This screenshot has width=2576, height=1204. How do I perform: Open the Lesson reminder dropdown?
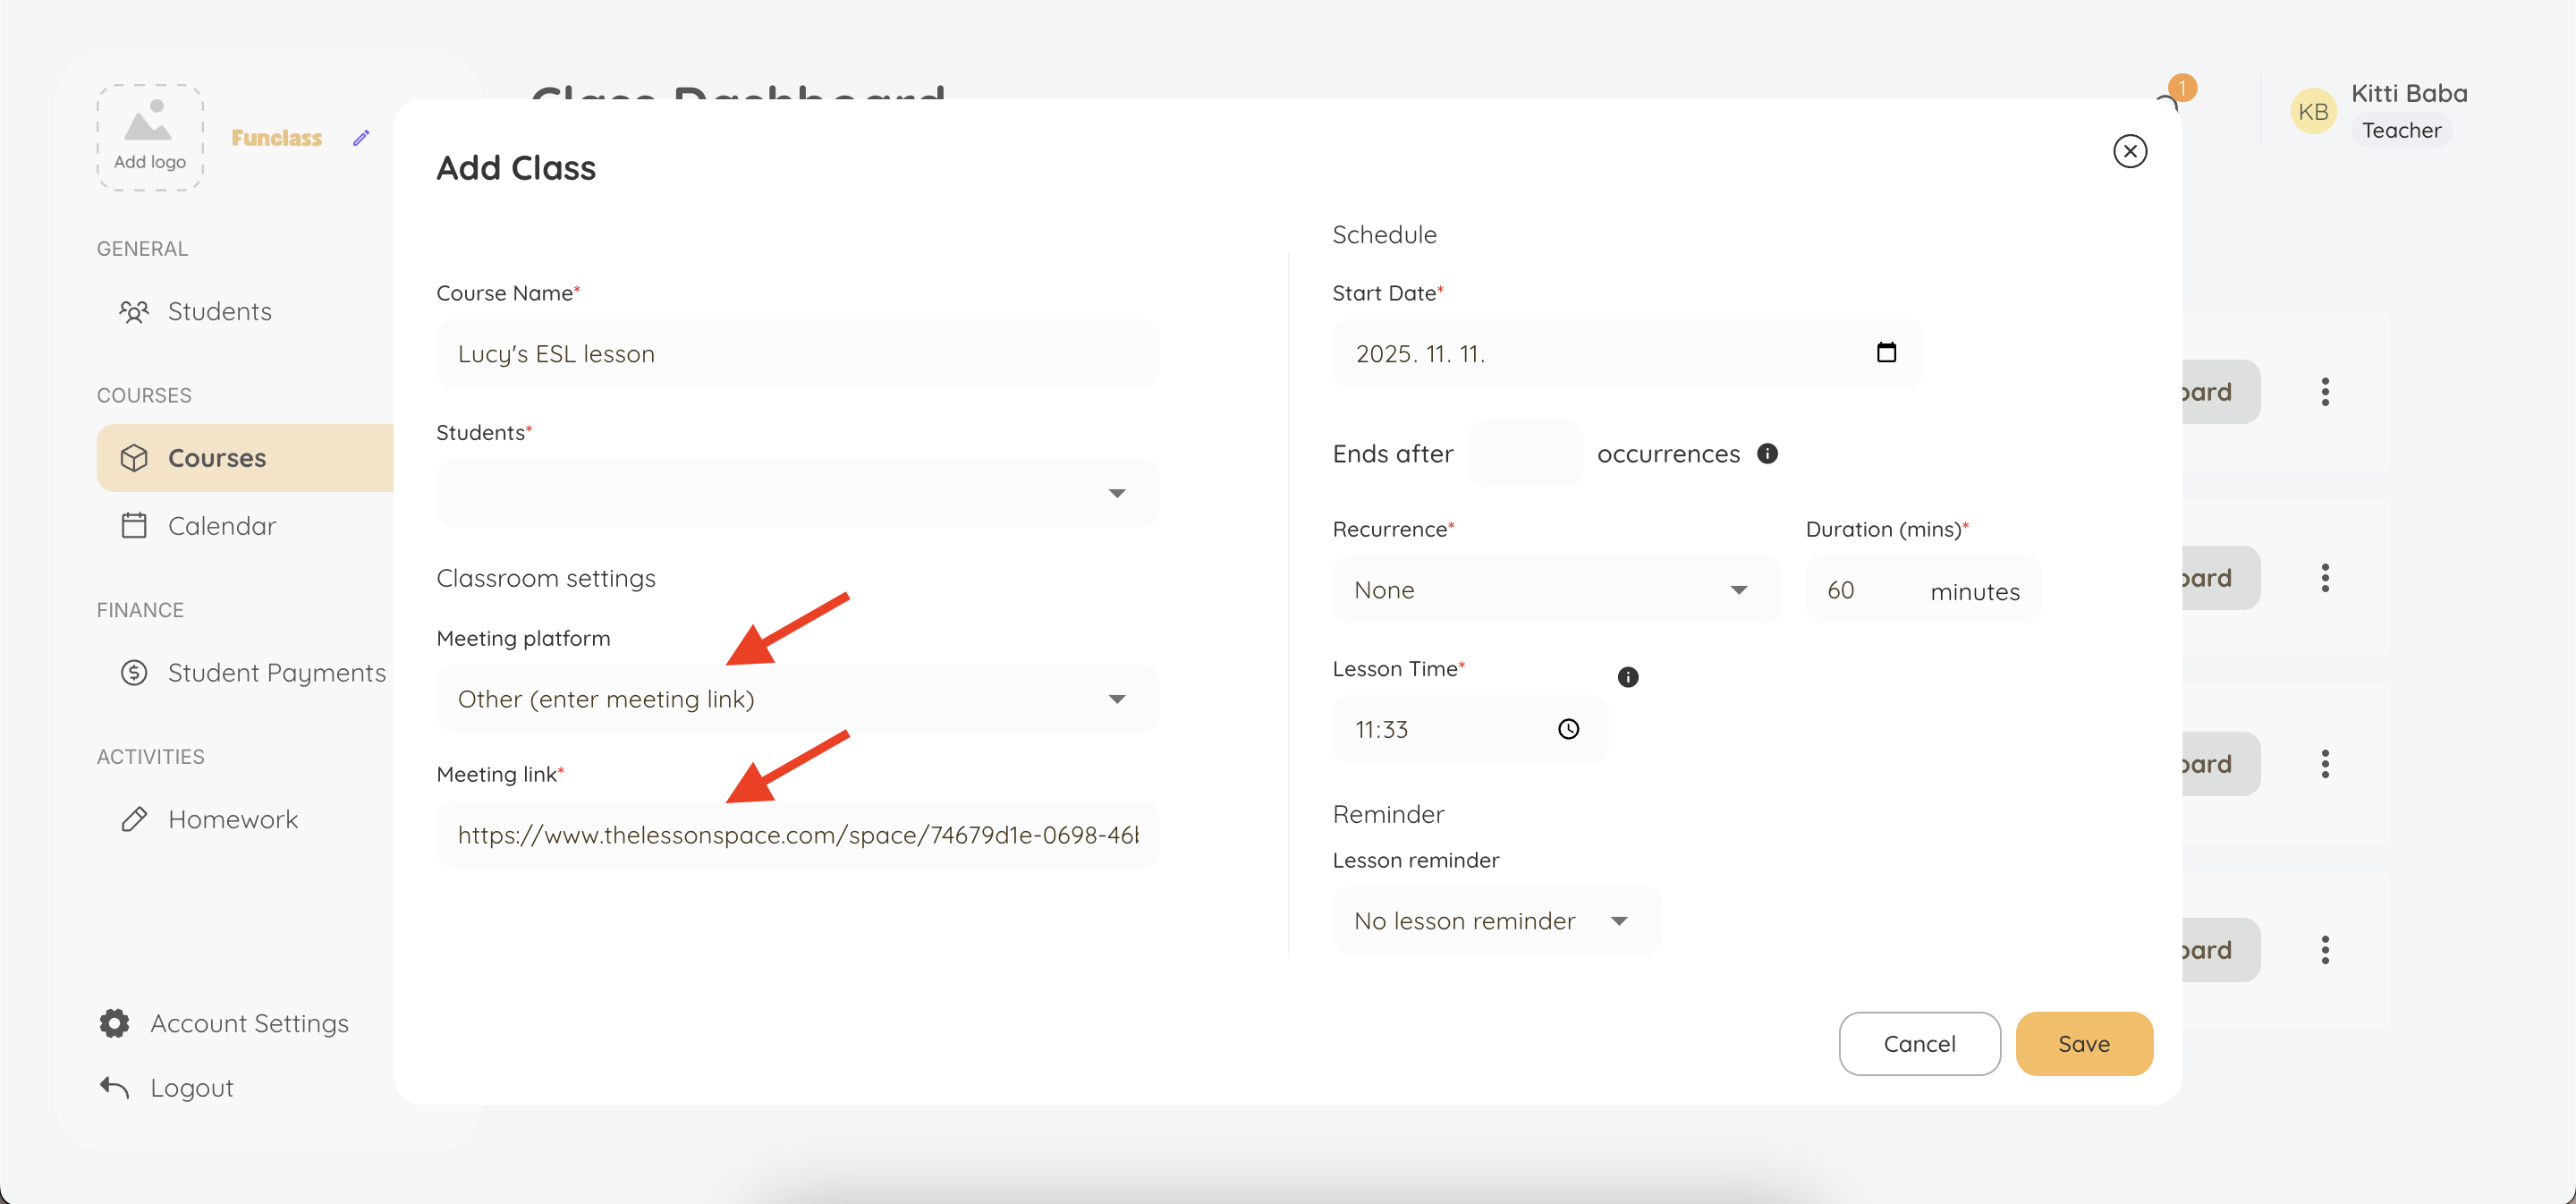1495,921
